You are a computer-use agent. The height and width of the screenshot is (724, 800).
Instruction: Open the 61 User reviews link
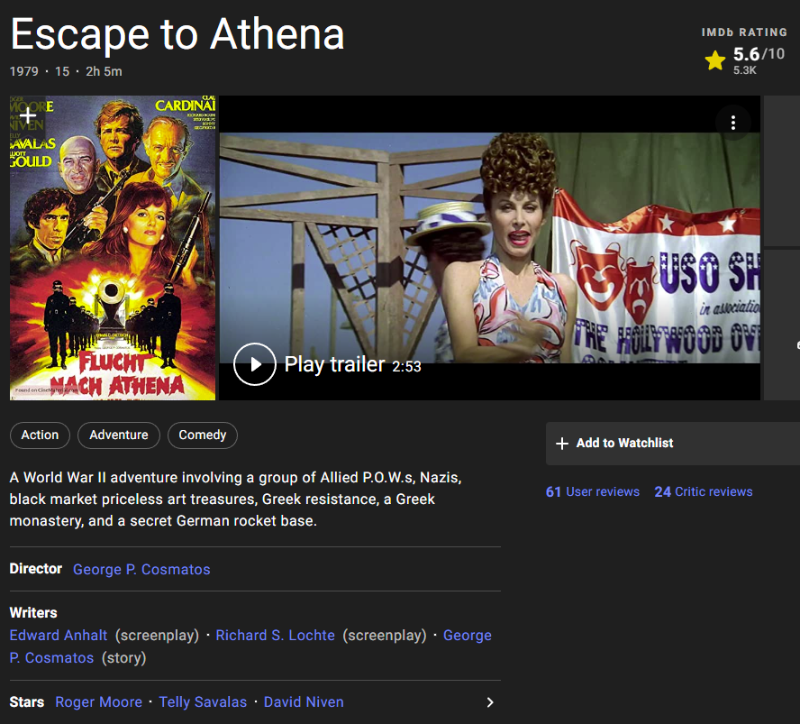point(592,492)
